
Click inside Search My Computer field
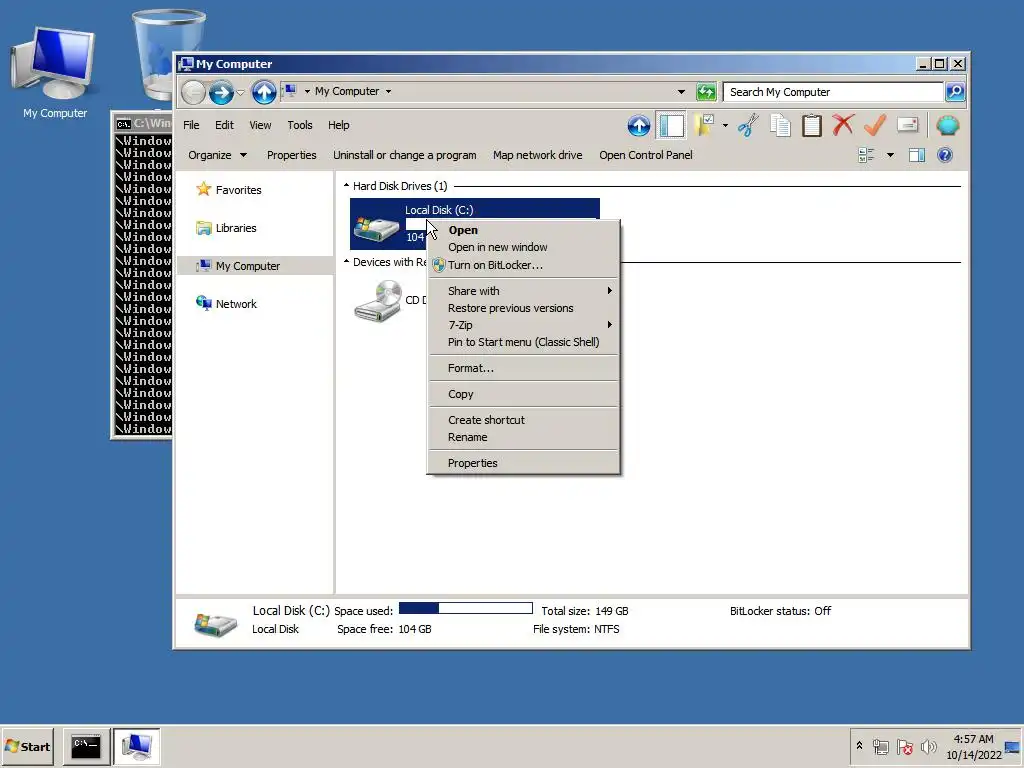coord(833,92)
